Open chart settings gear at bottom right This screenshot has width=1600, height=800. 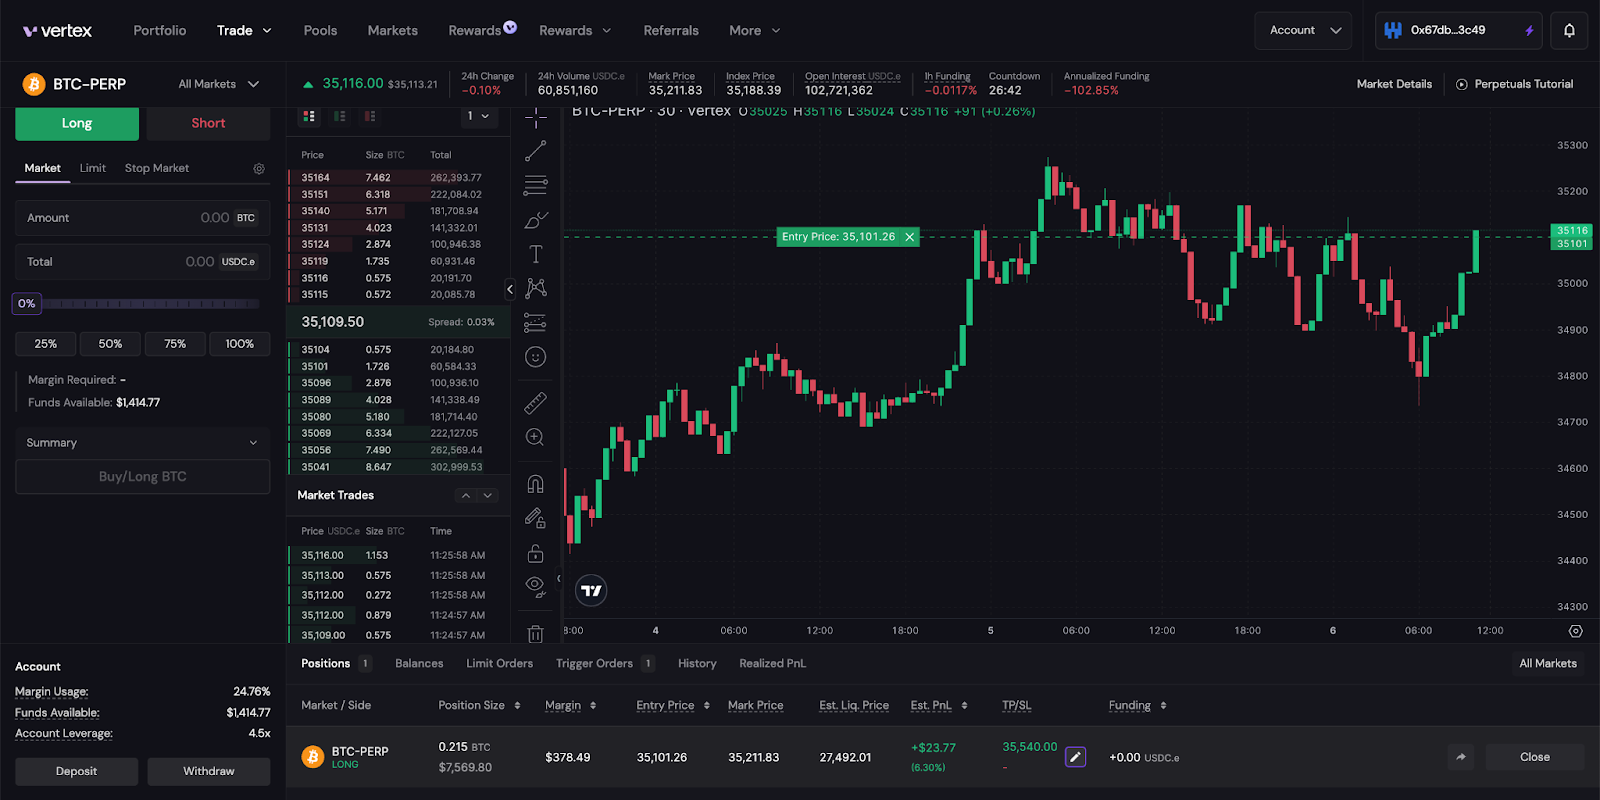pos(1576,631)
